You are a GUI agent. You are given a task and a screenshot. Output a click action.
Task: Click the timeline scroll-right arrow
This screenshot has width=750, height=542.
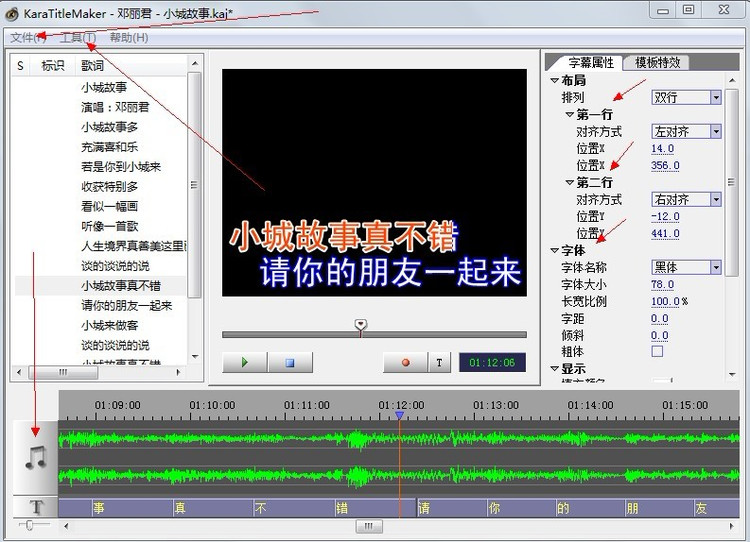pos(731,526)
